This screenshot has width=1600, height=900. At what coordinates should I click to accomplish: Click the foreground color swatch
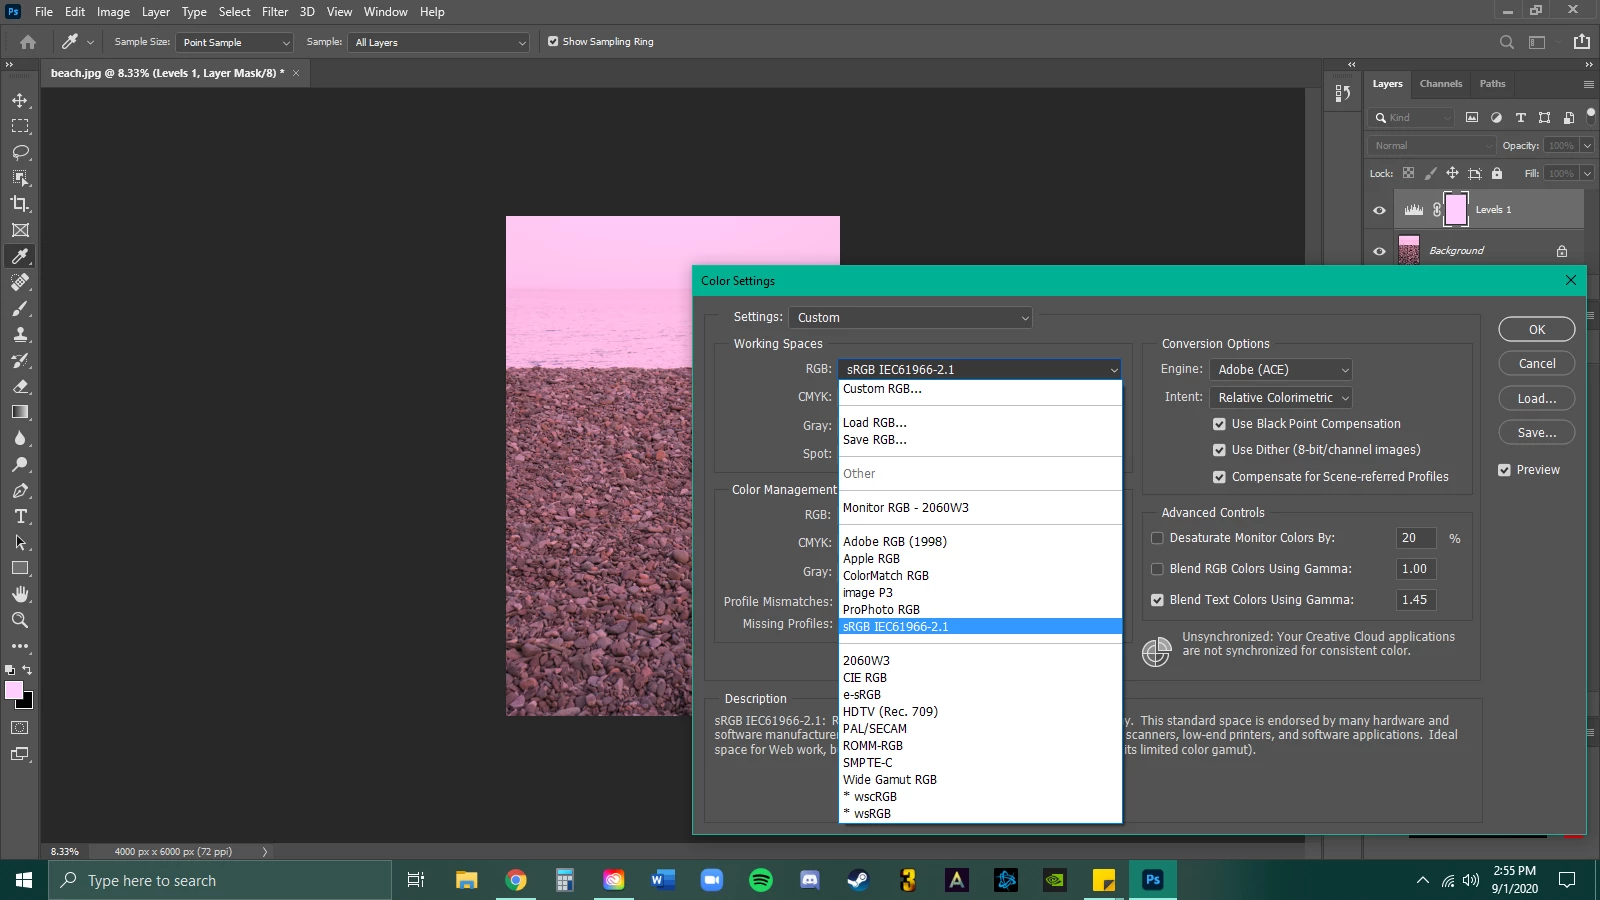coord(13,690)
